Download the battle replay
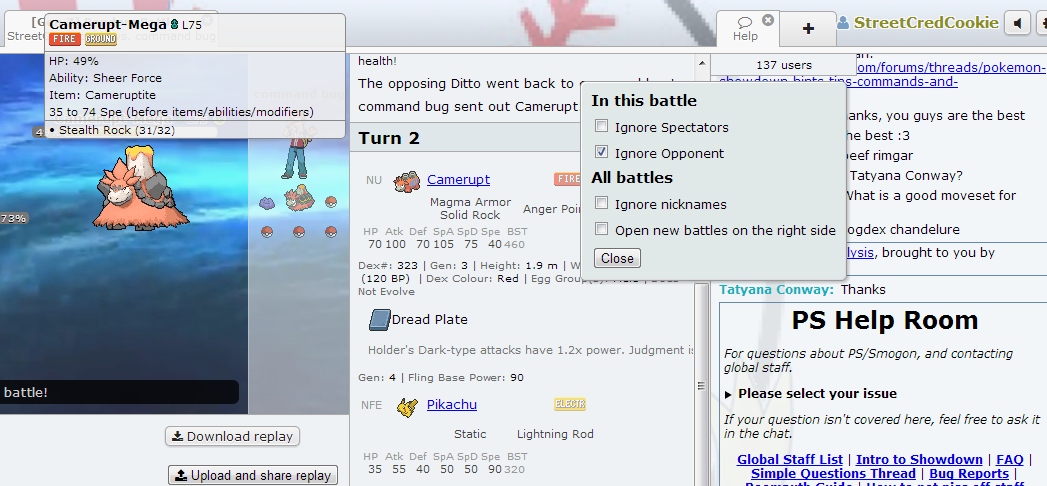 (232, 437)
